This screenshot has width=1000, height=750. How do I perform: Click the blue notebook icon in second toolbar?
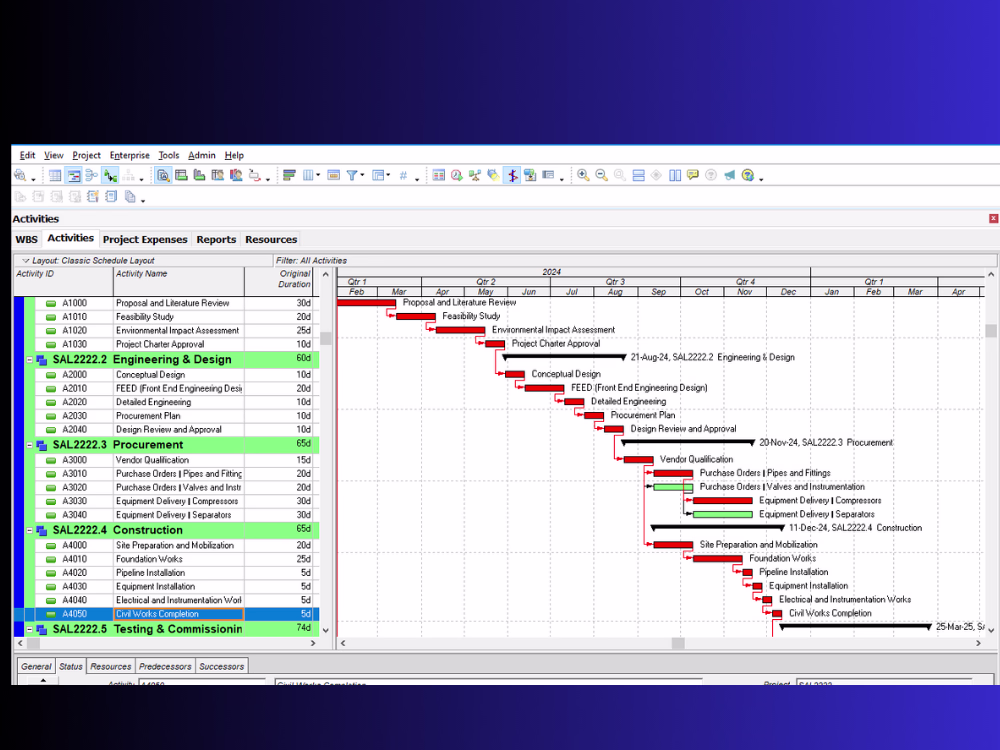click(112, 196)
